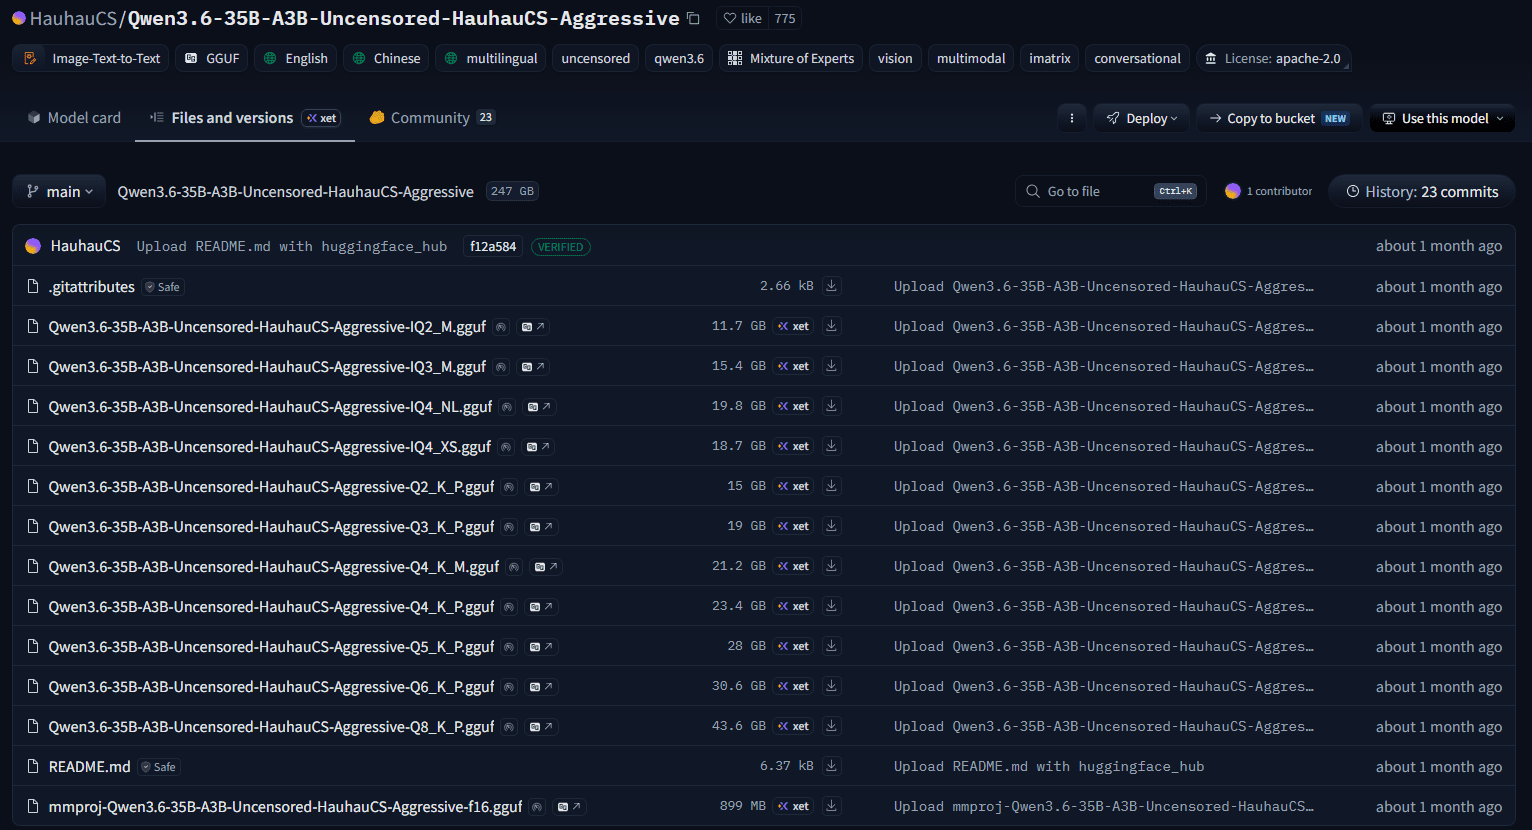1532x830 pixels.
Task: Open the Use this model dropdown
Action: click(x=1443, y=118)
